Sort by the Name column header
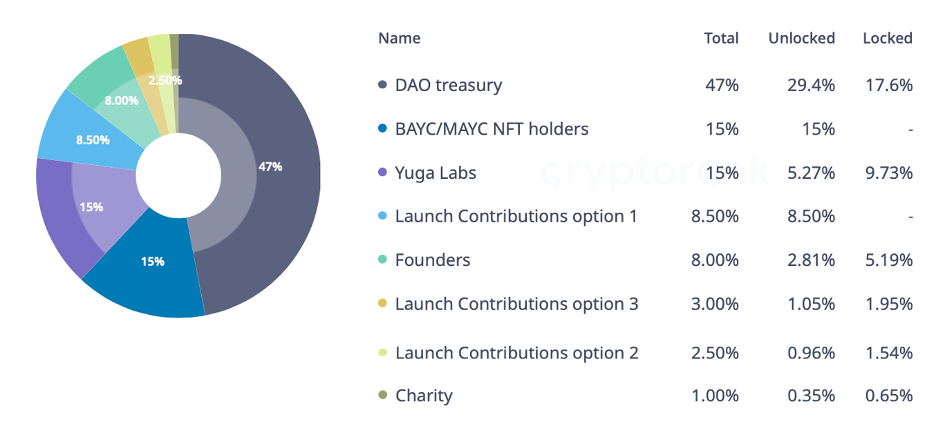Screen dimensions: 936x436 399,38
